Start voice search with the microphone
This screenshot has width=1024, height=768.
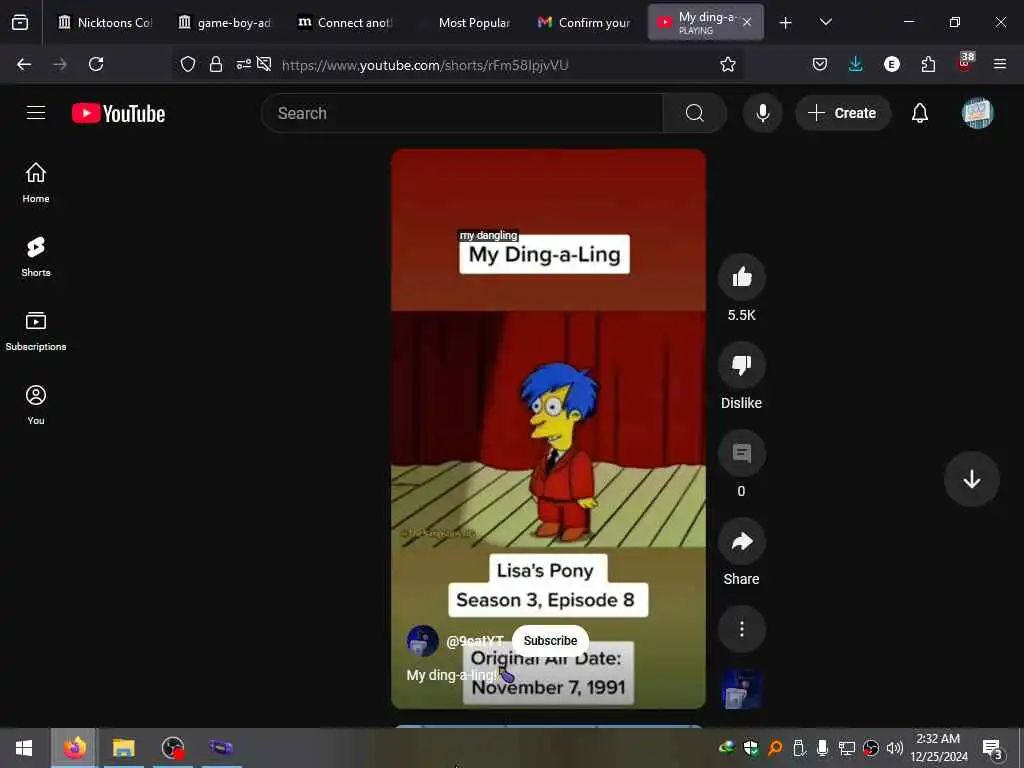[762, 113]
